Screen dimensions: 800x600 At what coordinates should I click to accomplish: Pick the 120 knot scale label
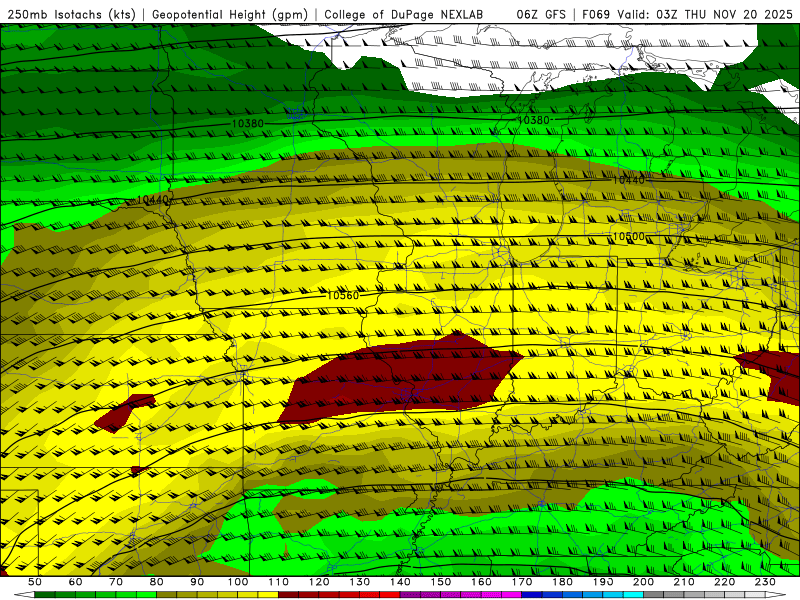[x=319, y=582]
